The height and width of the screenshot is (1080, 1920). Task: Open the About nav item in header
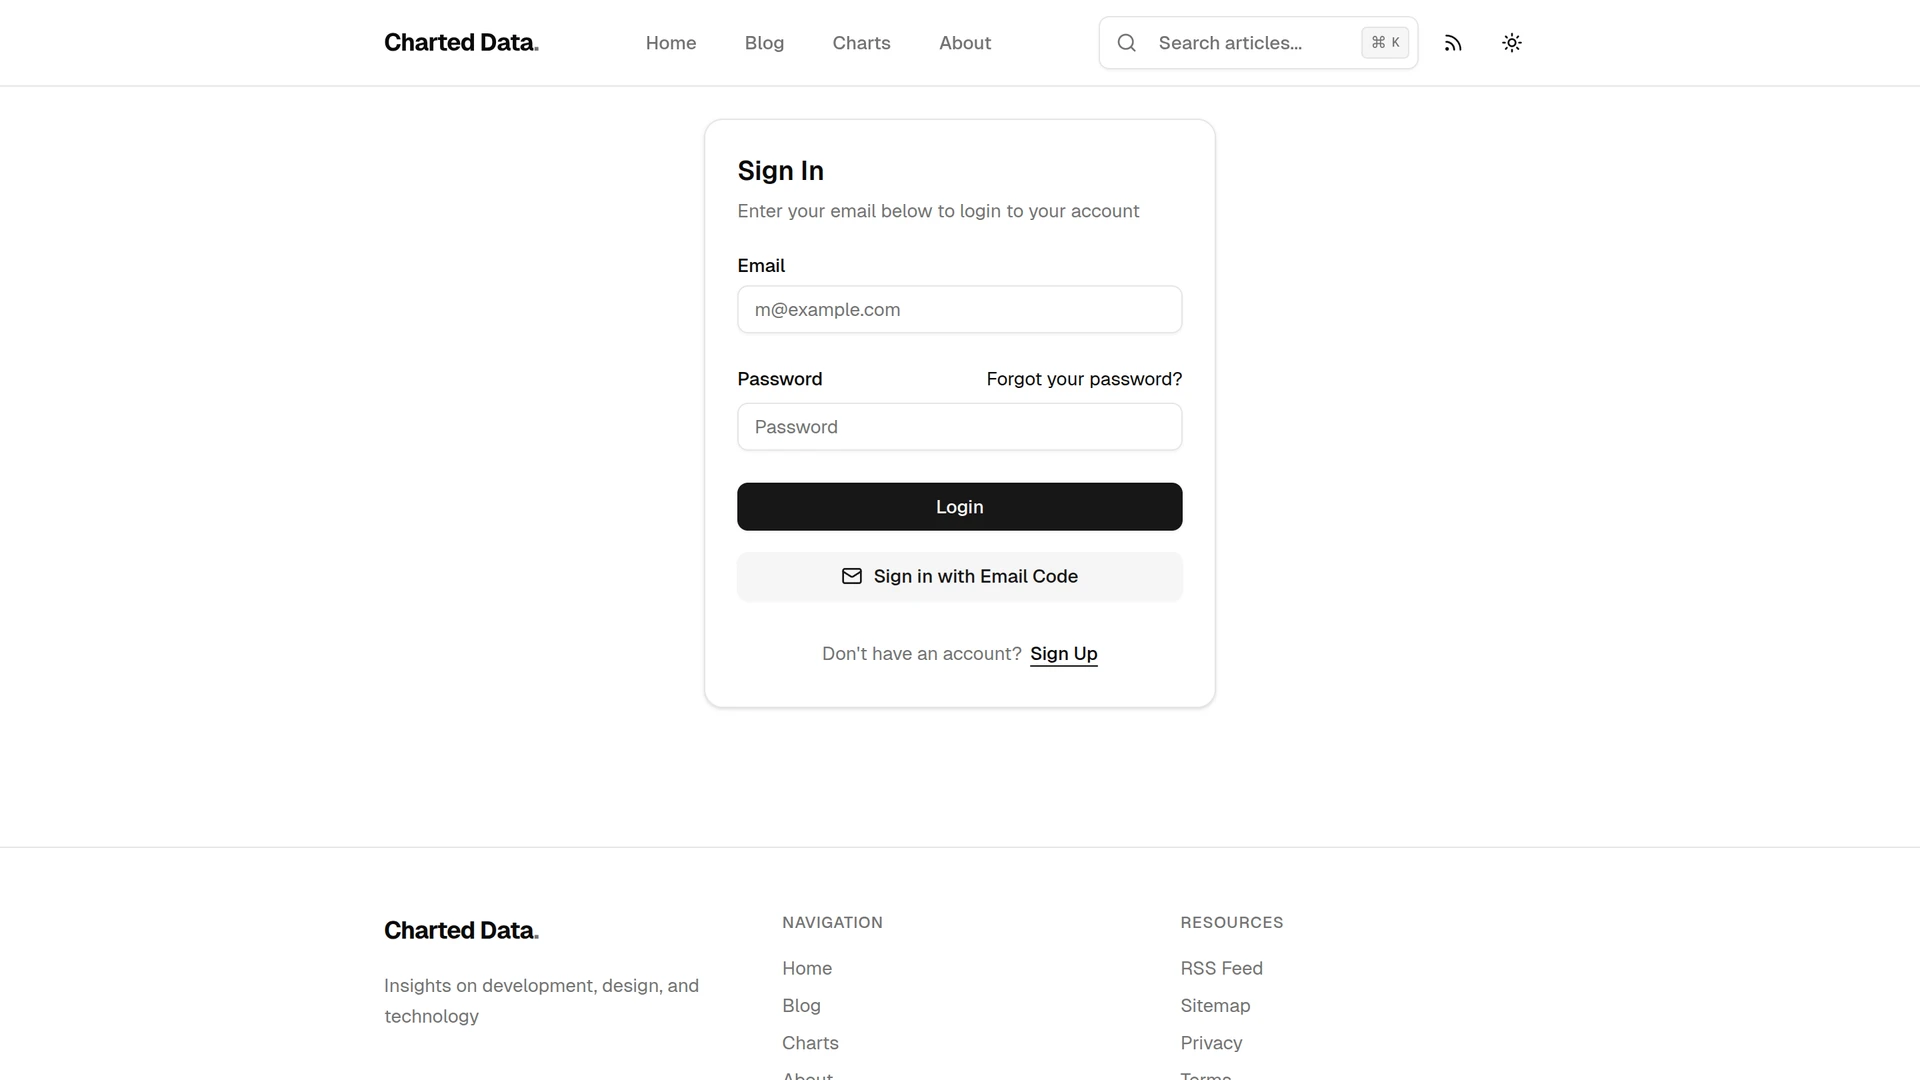(965, 43)
